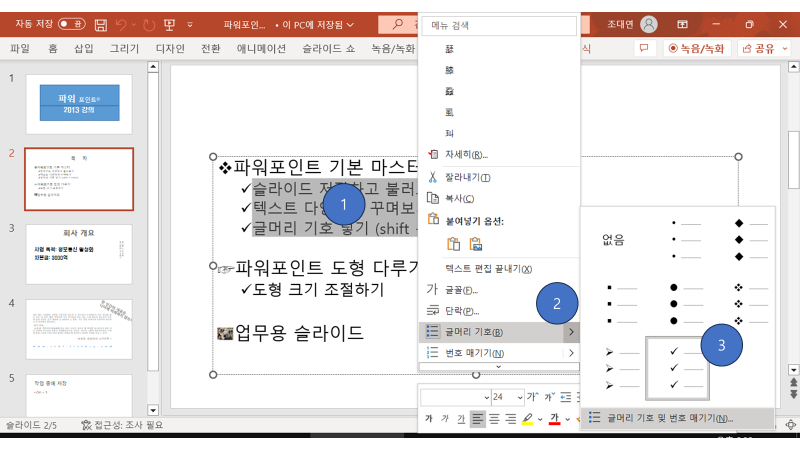This screenshot has width=800, height=450.
Task: Select the large filled circle bullet style
Action: point(677,304)
